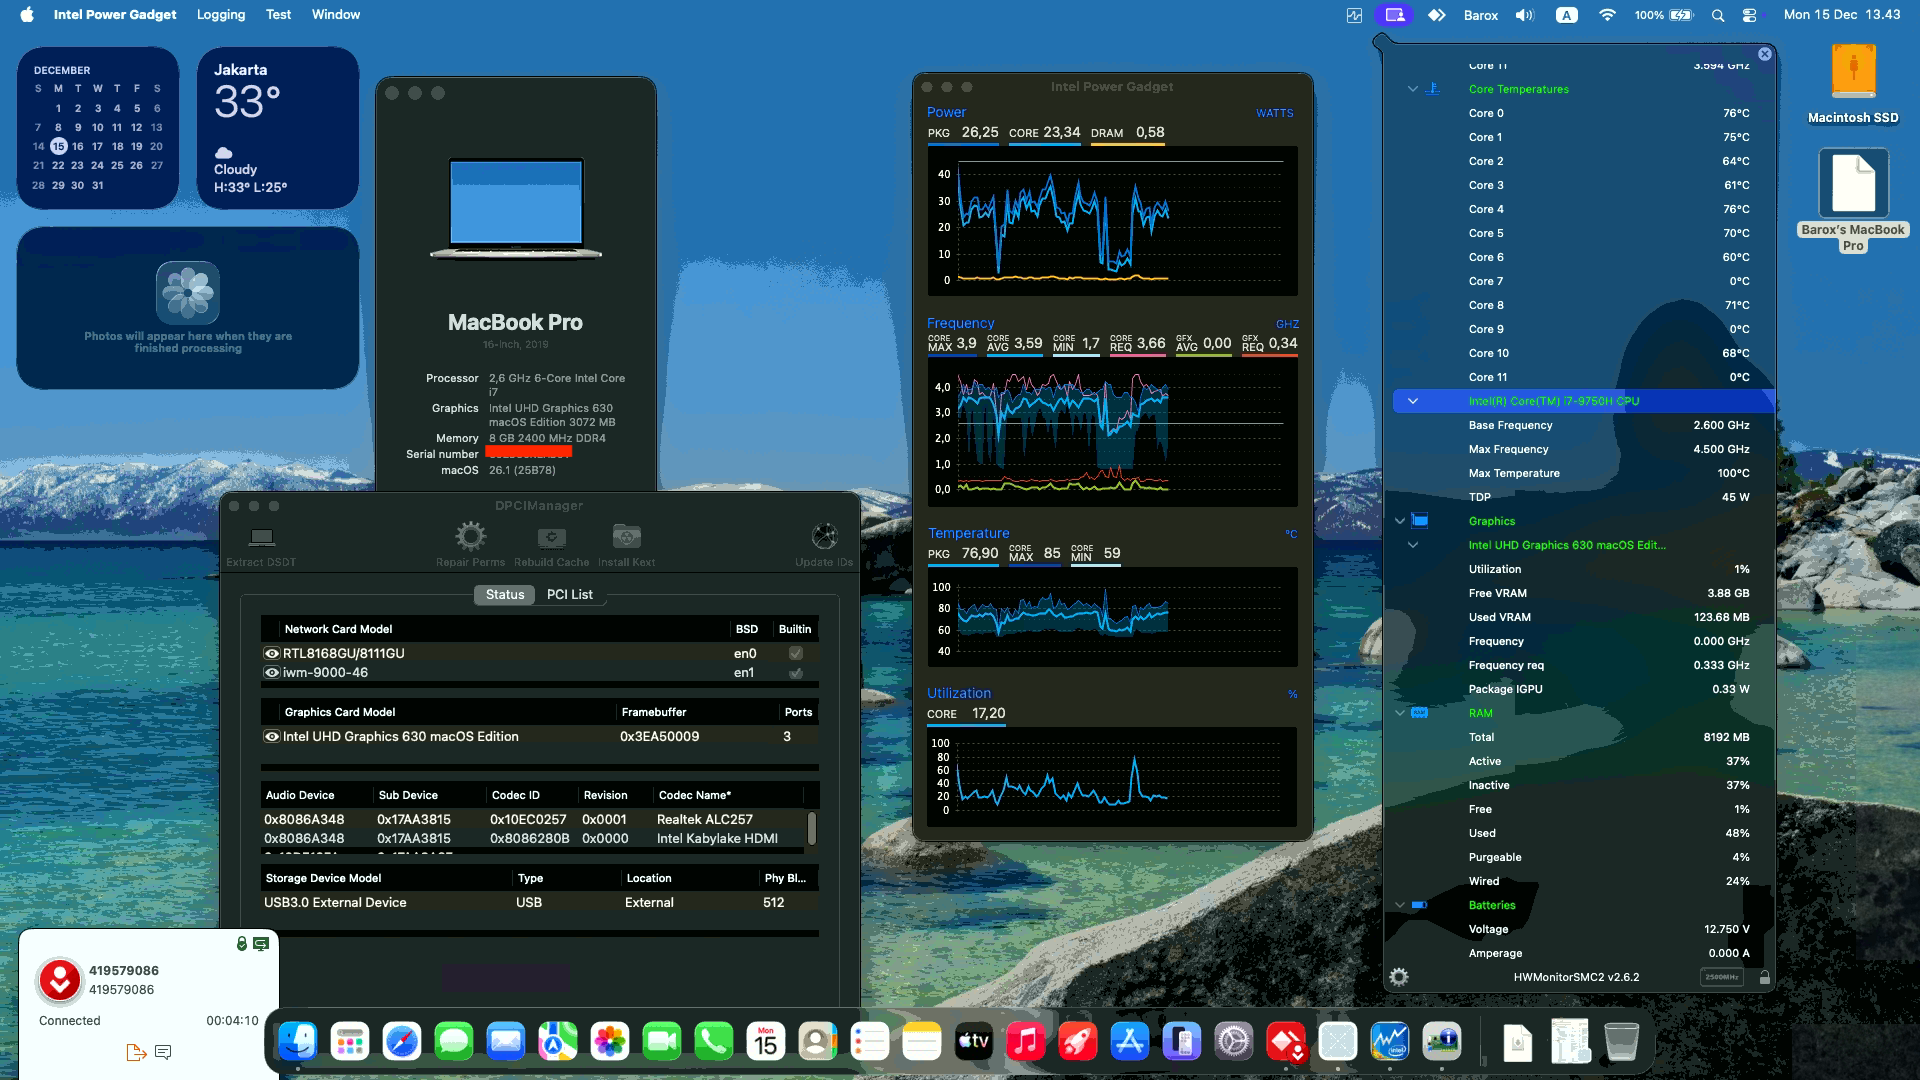Uncheck Builtin for RTL8168GU network card
Screen dimensions: 1920x1080
(795, 653)
